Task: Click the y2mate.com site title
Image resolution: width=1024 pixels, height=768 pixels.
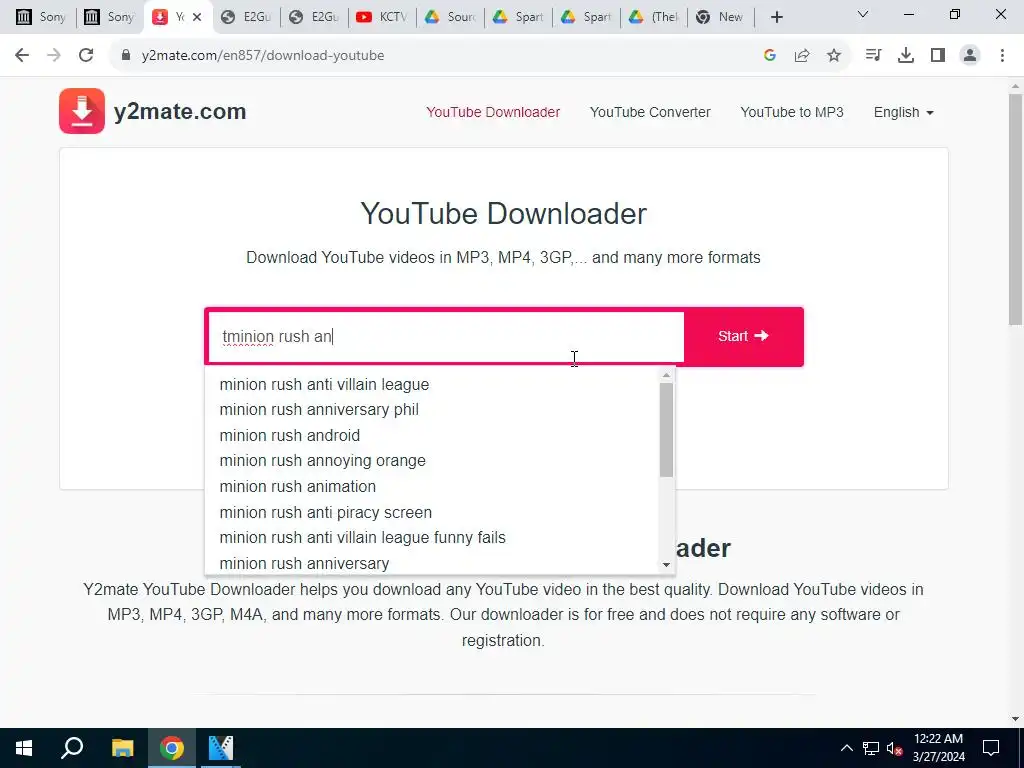Action: pos(180,112)
